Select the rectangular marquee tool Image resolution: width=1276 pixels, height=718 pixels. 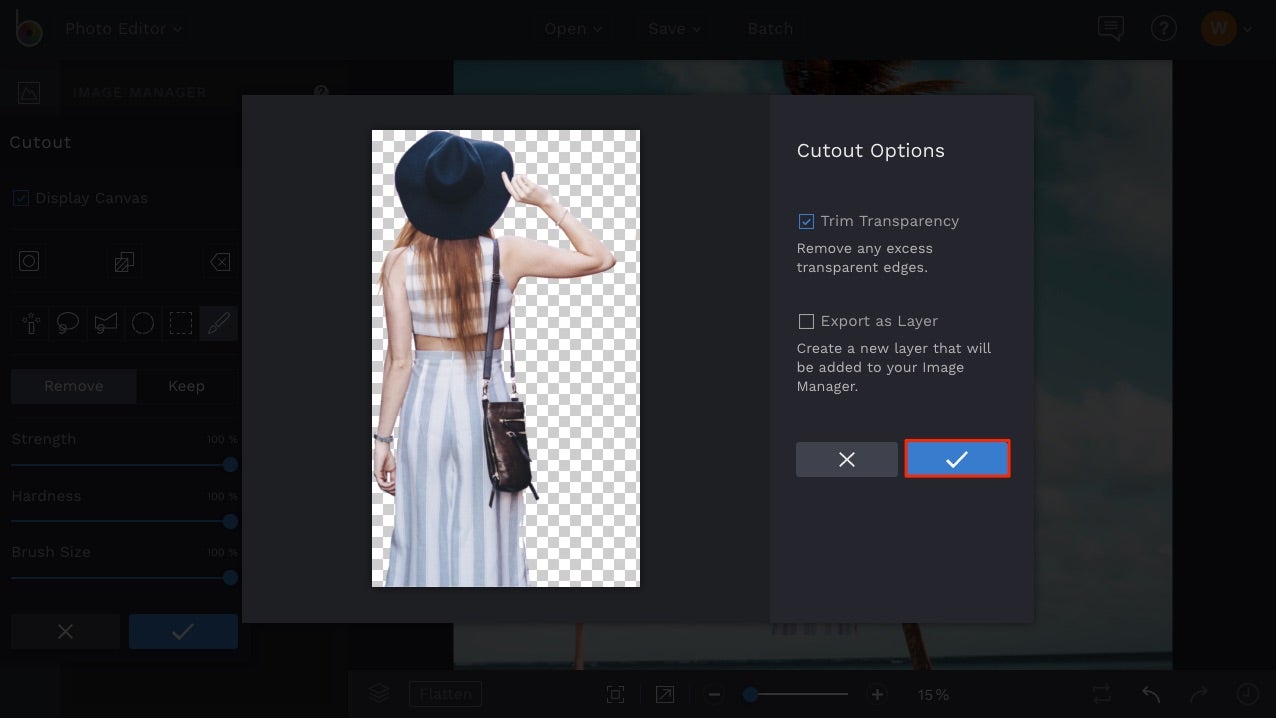pos(181,322)
